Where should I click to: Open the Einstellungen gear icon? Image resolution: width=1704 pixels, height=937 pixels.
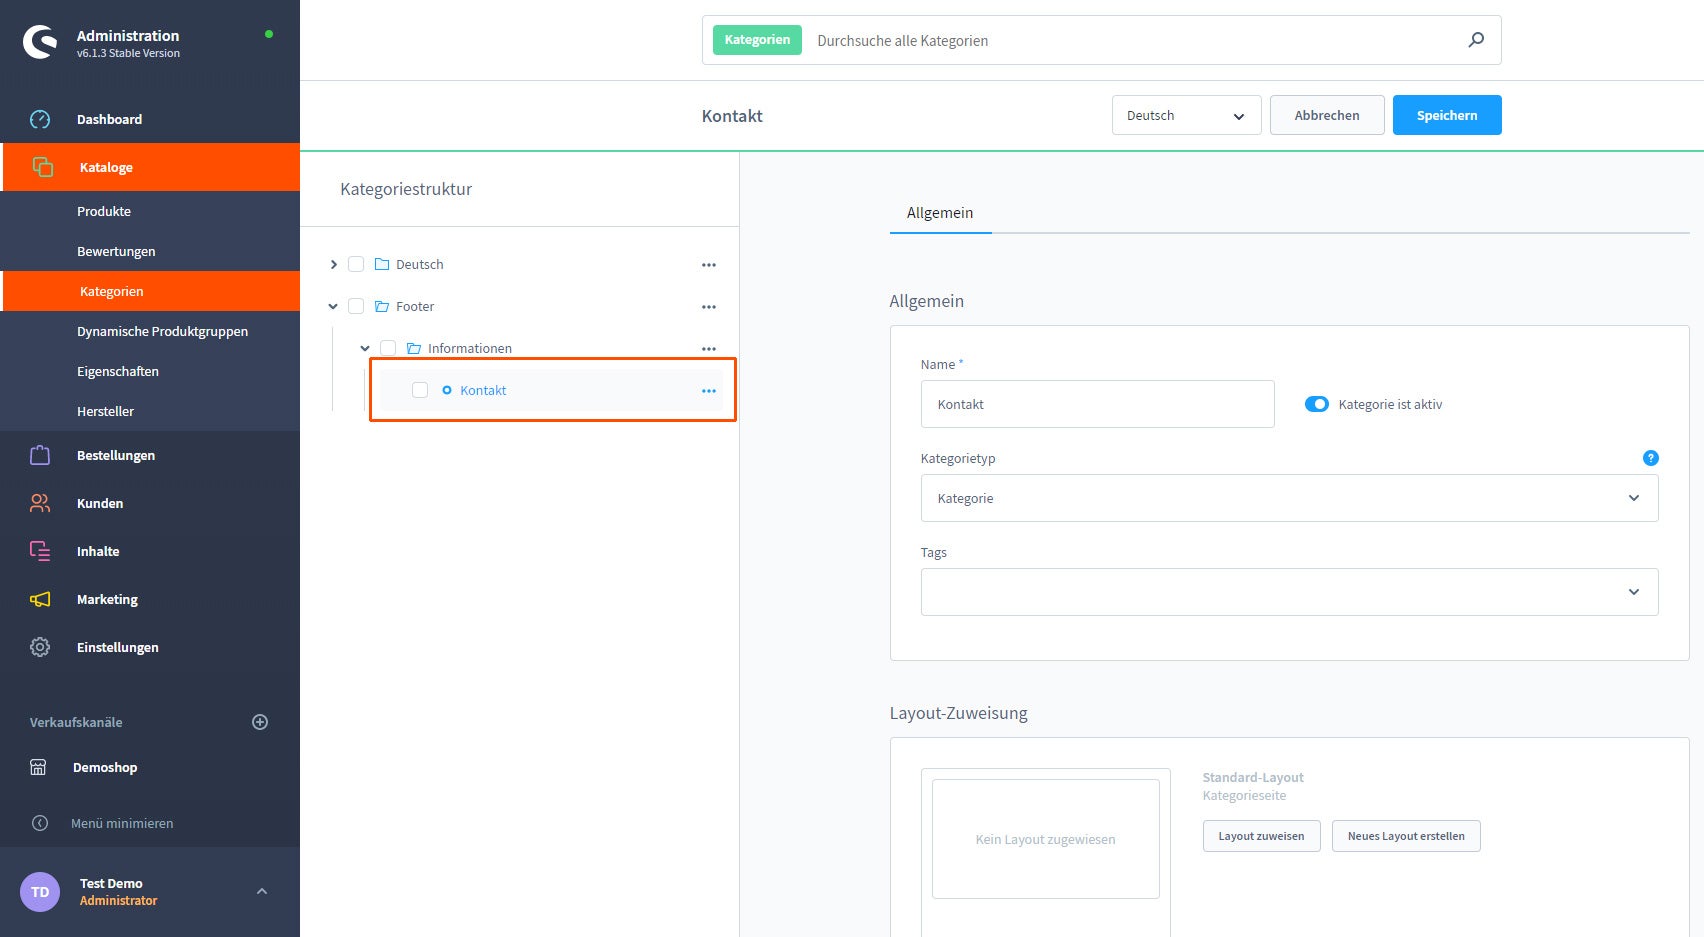click(40, 647)
